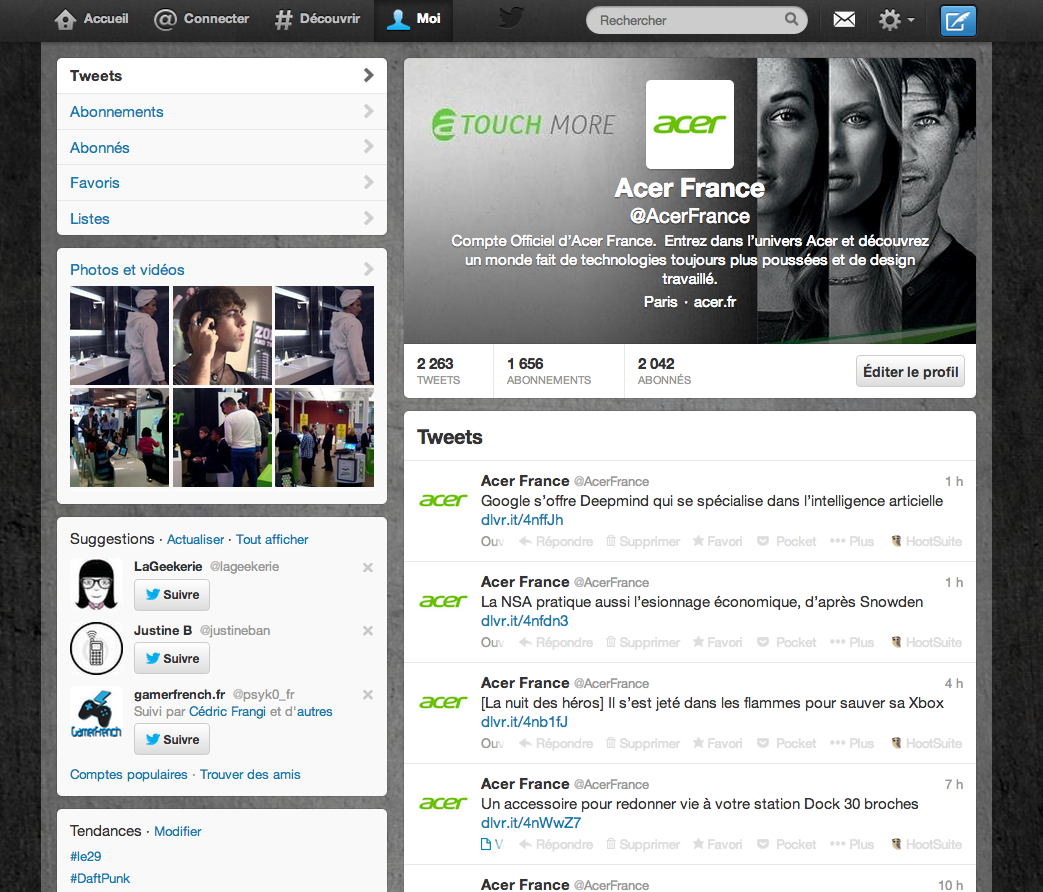Favorite the NSA Snowden tweet
This screenshot has height=892, width=1043.
717,643
